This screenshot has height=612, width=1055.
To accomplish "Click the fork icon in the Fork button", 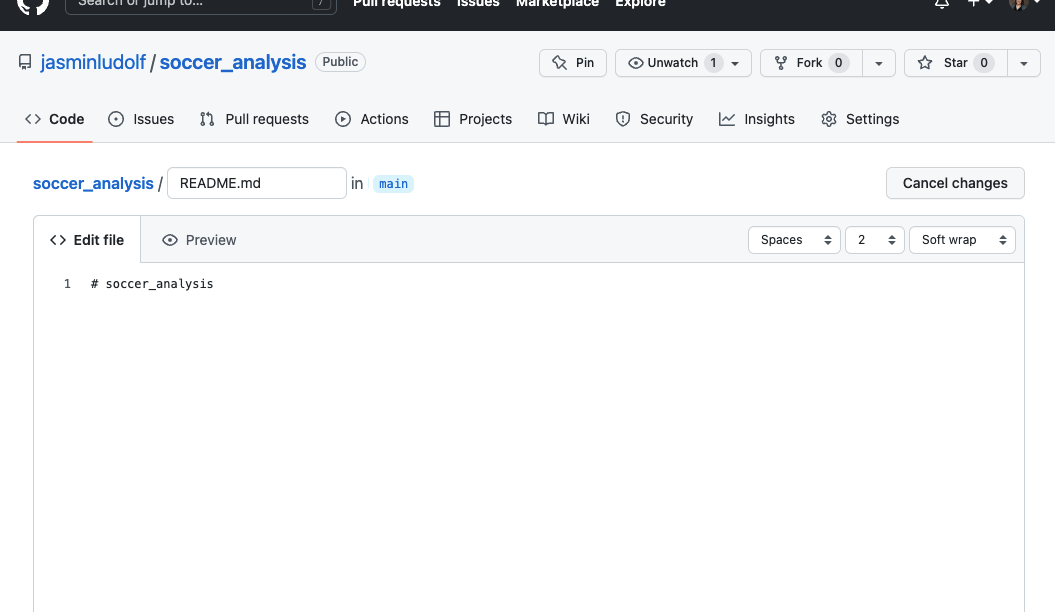I will (780, 63).
